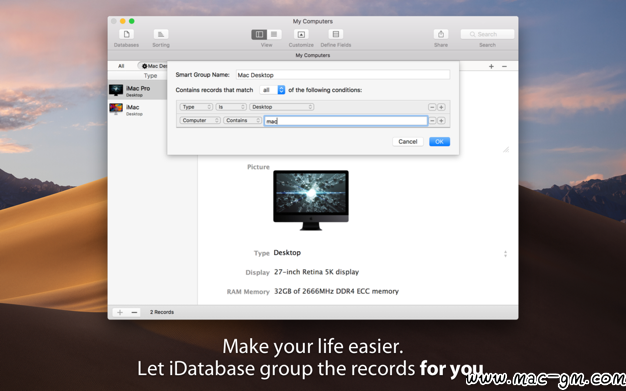The height and width of the screenshot is (391, 626).
Task: Select the All group tab
Action: click(x=121, y=66)
